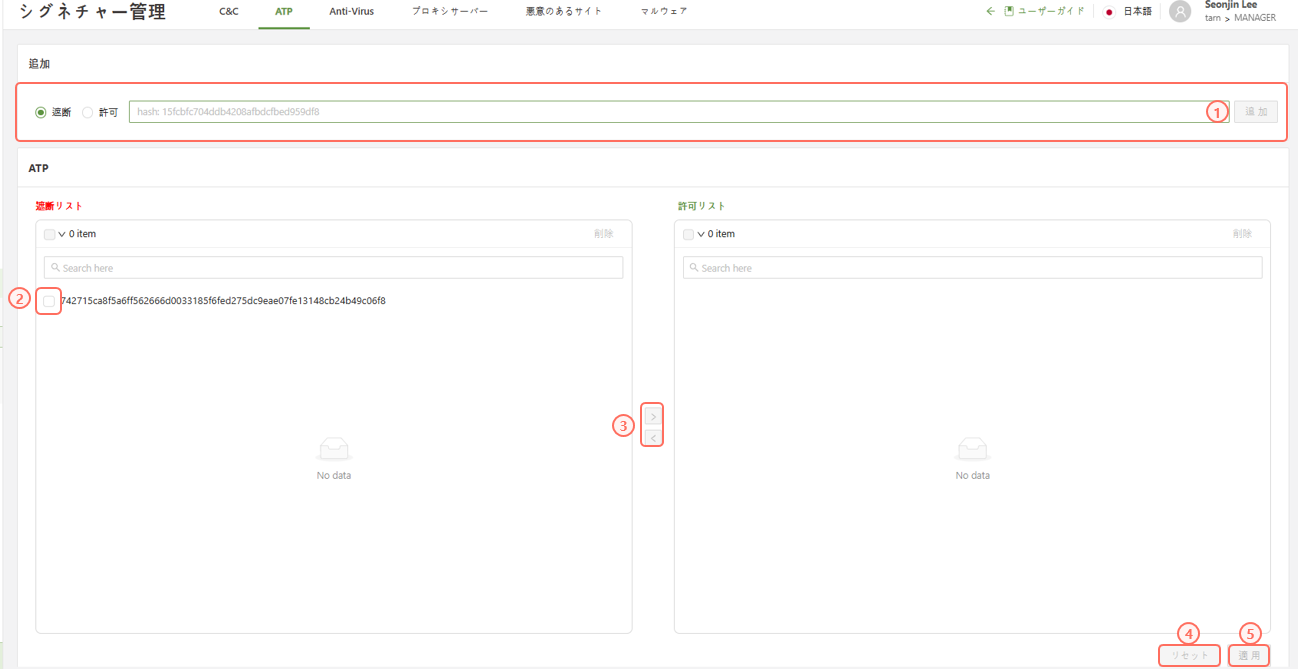This screenshot has width=1298, height=669.
Task: Switch to the マルウェア tab
Action: [663, 12]
